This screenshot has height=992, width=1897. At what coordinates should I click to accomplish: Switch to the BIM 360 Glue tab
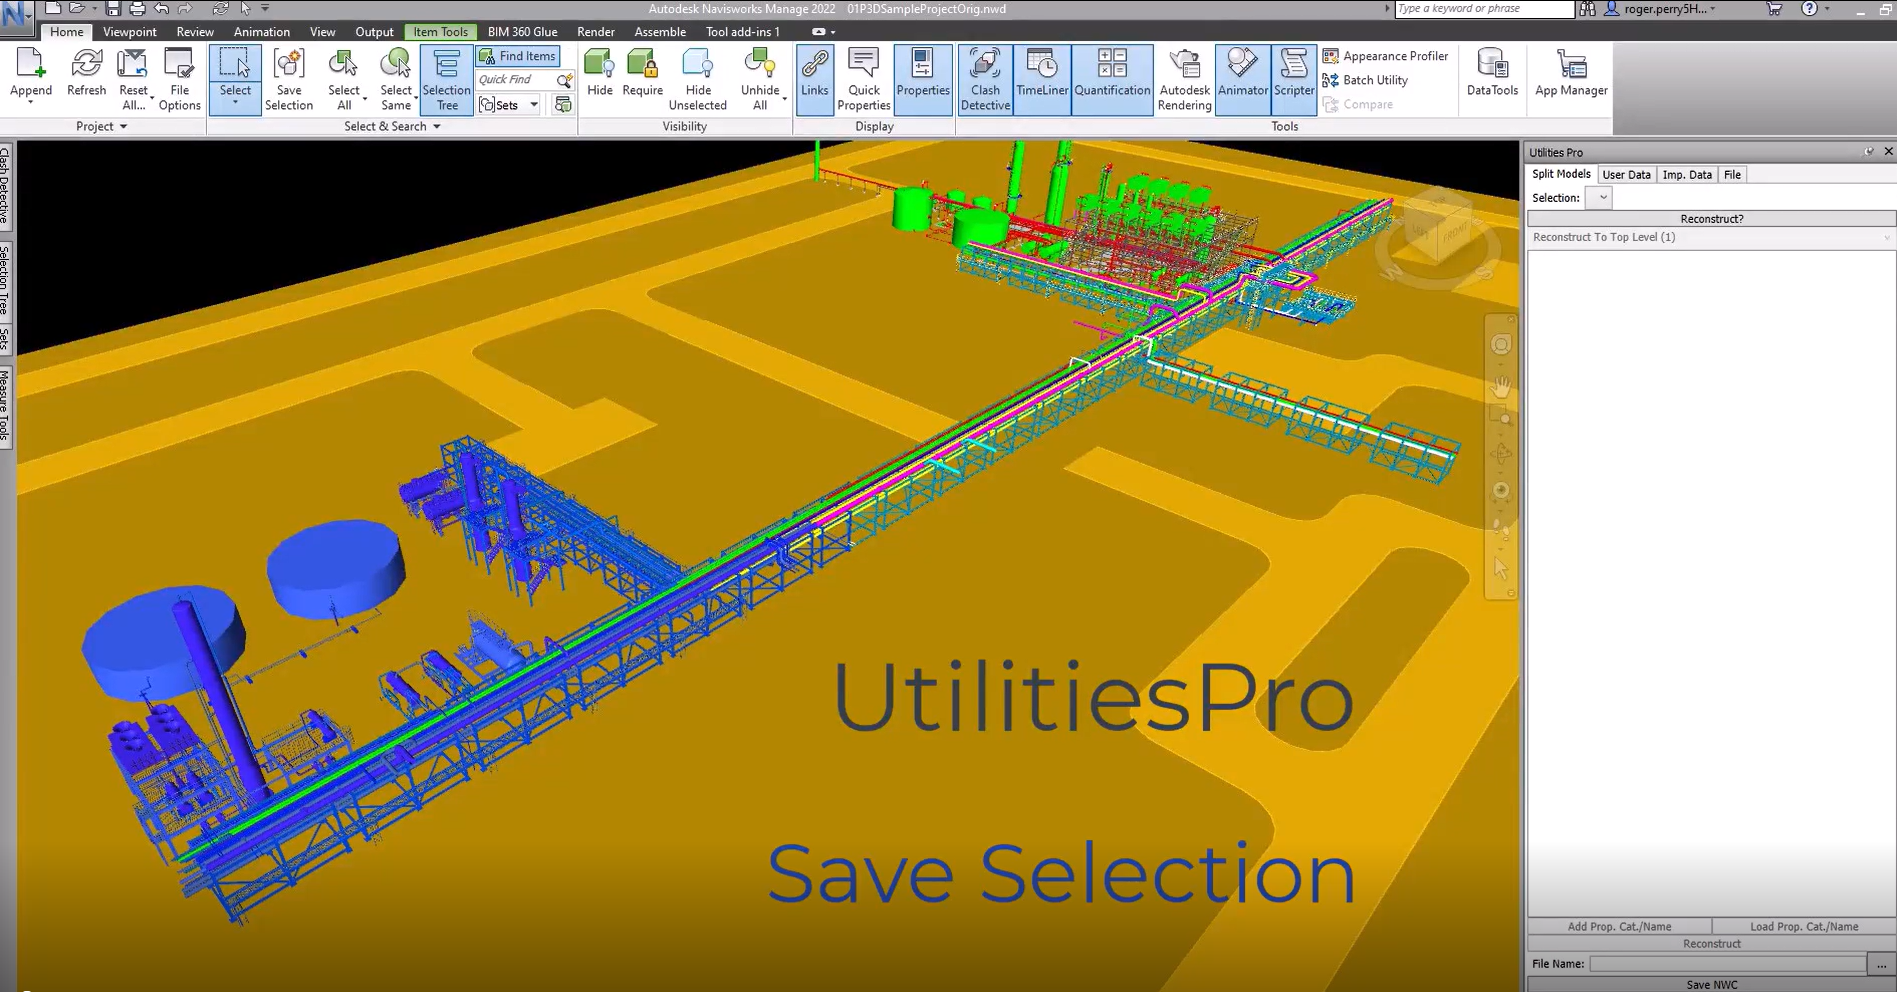523,32
